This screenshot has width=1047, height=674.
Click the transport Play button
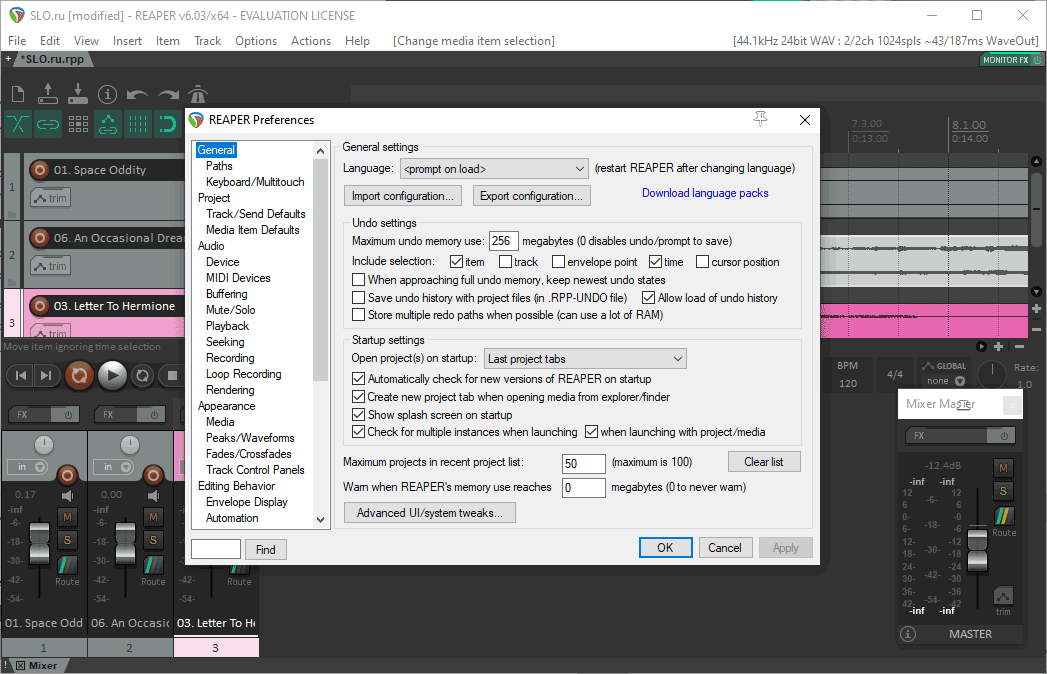(112, 375)
